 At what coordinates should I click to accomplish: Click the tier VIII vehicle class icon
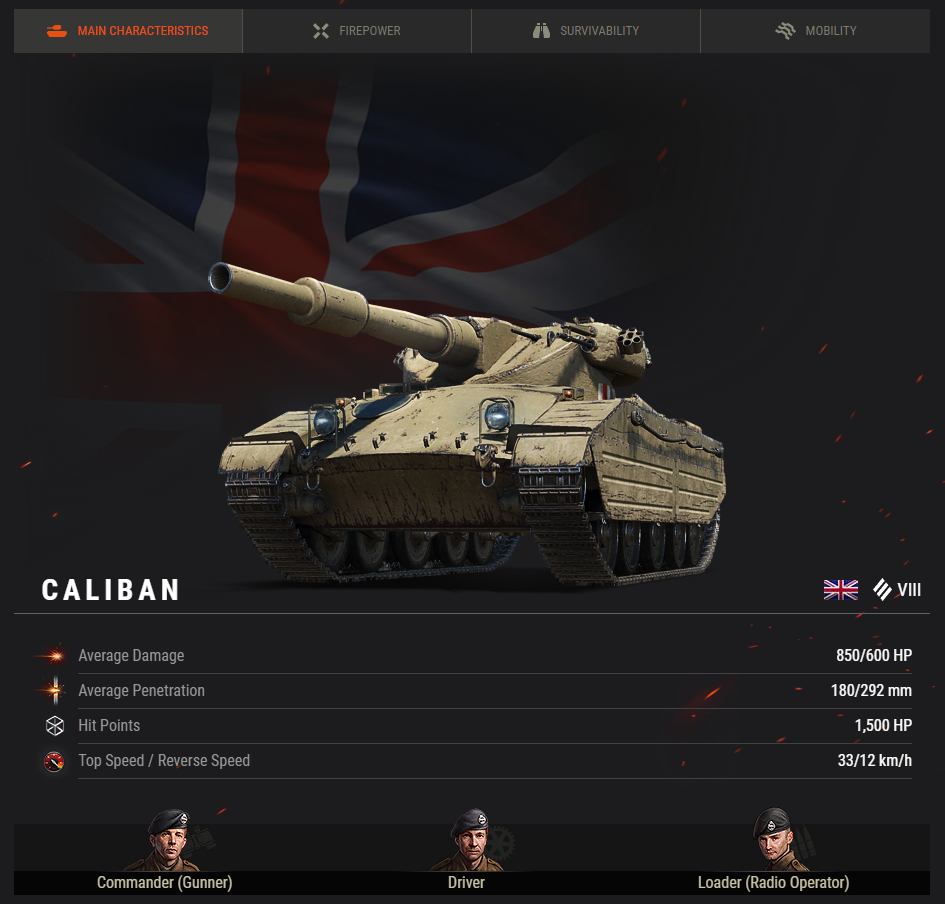pyautogui.click(x=883, y=589)
